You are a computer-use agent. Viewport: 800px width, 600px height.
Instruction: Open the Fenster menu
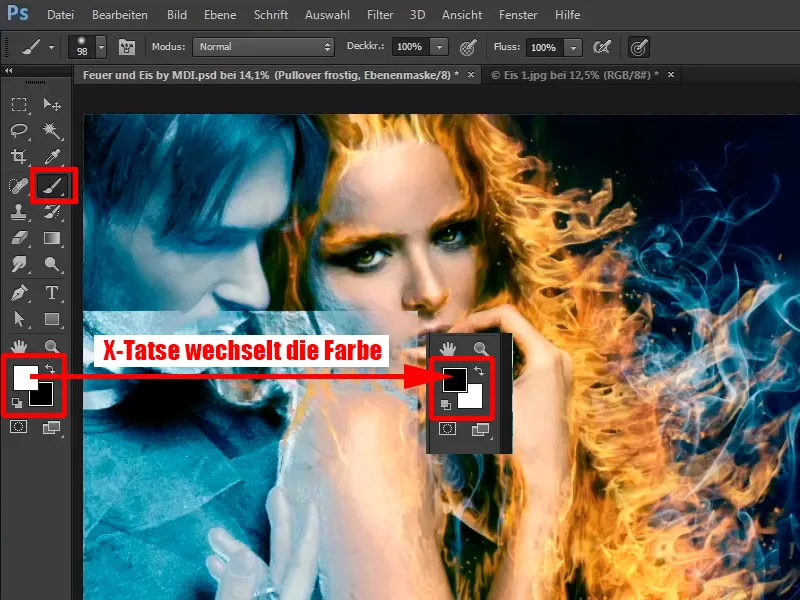point(518,15)
